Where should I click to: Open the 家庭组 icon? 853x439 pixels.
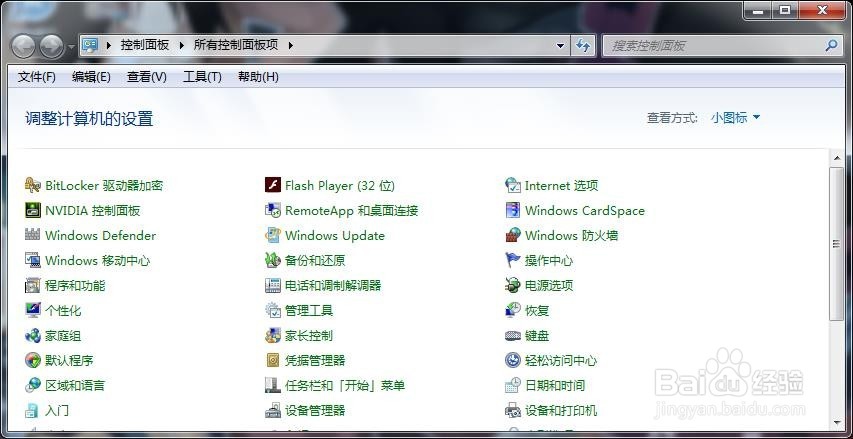point(33,336)
